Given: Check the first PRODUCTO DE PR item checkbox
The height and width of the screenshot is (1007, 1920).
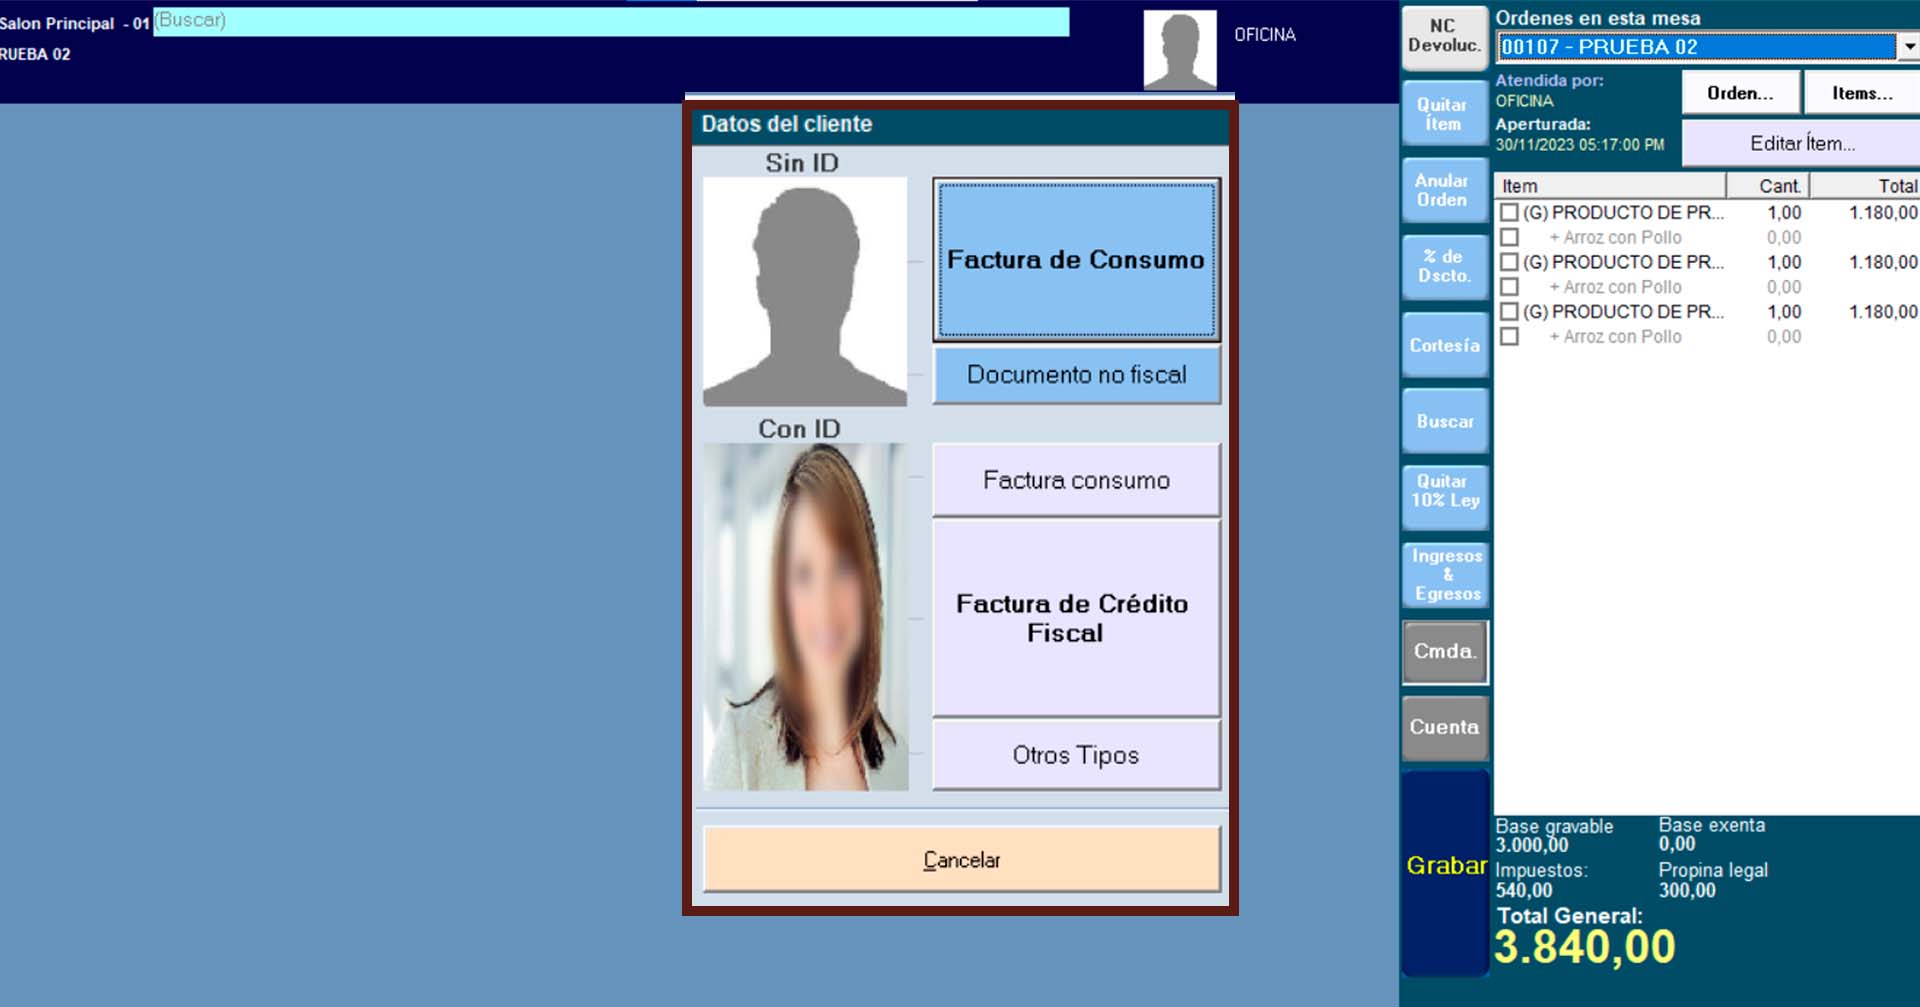Looking at the screenshot, I should pyautogui.click(x=1509, y=212).
